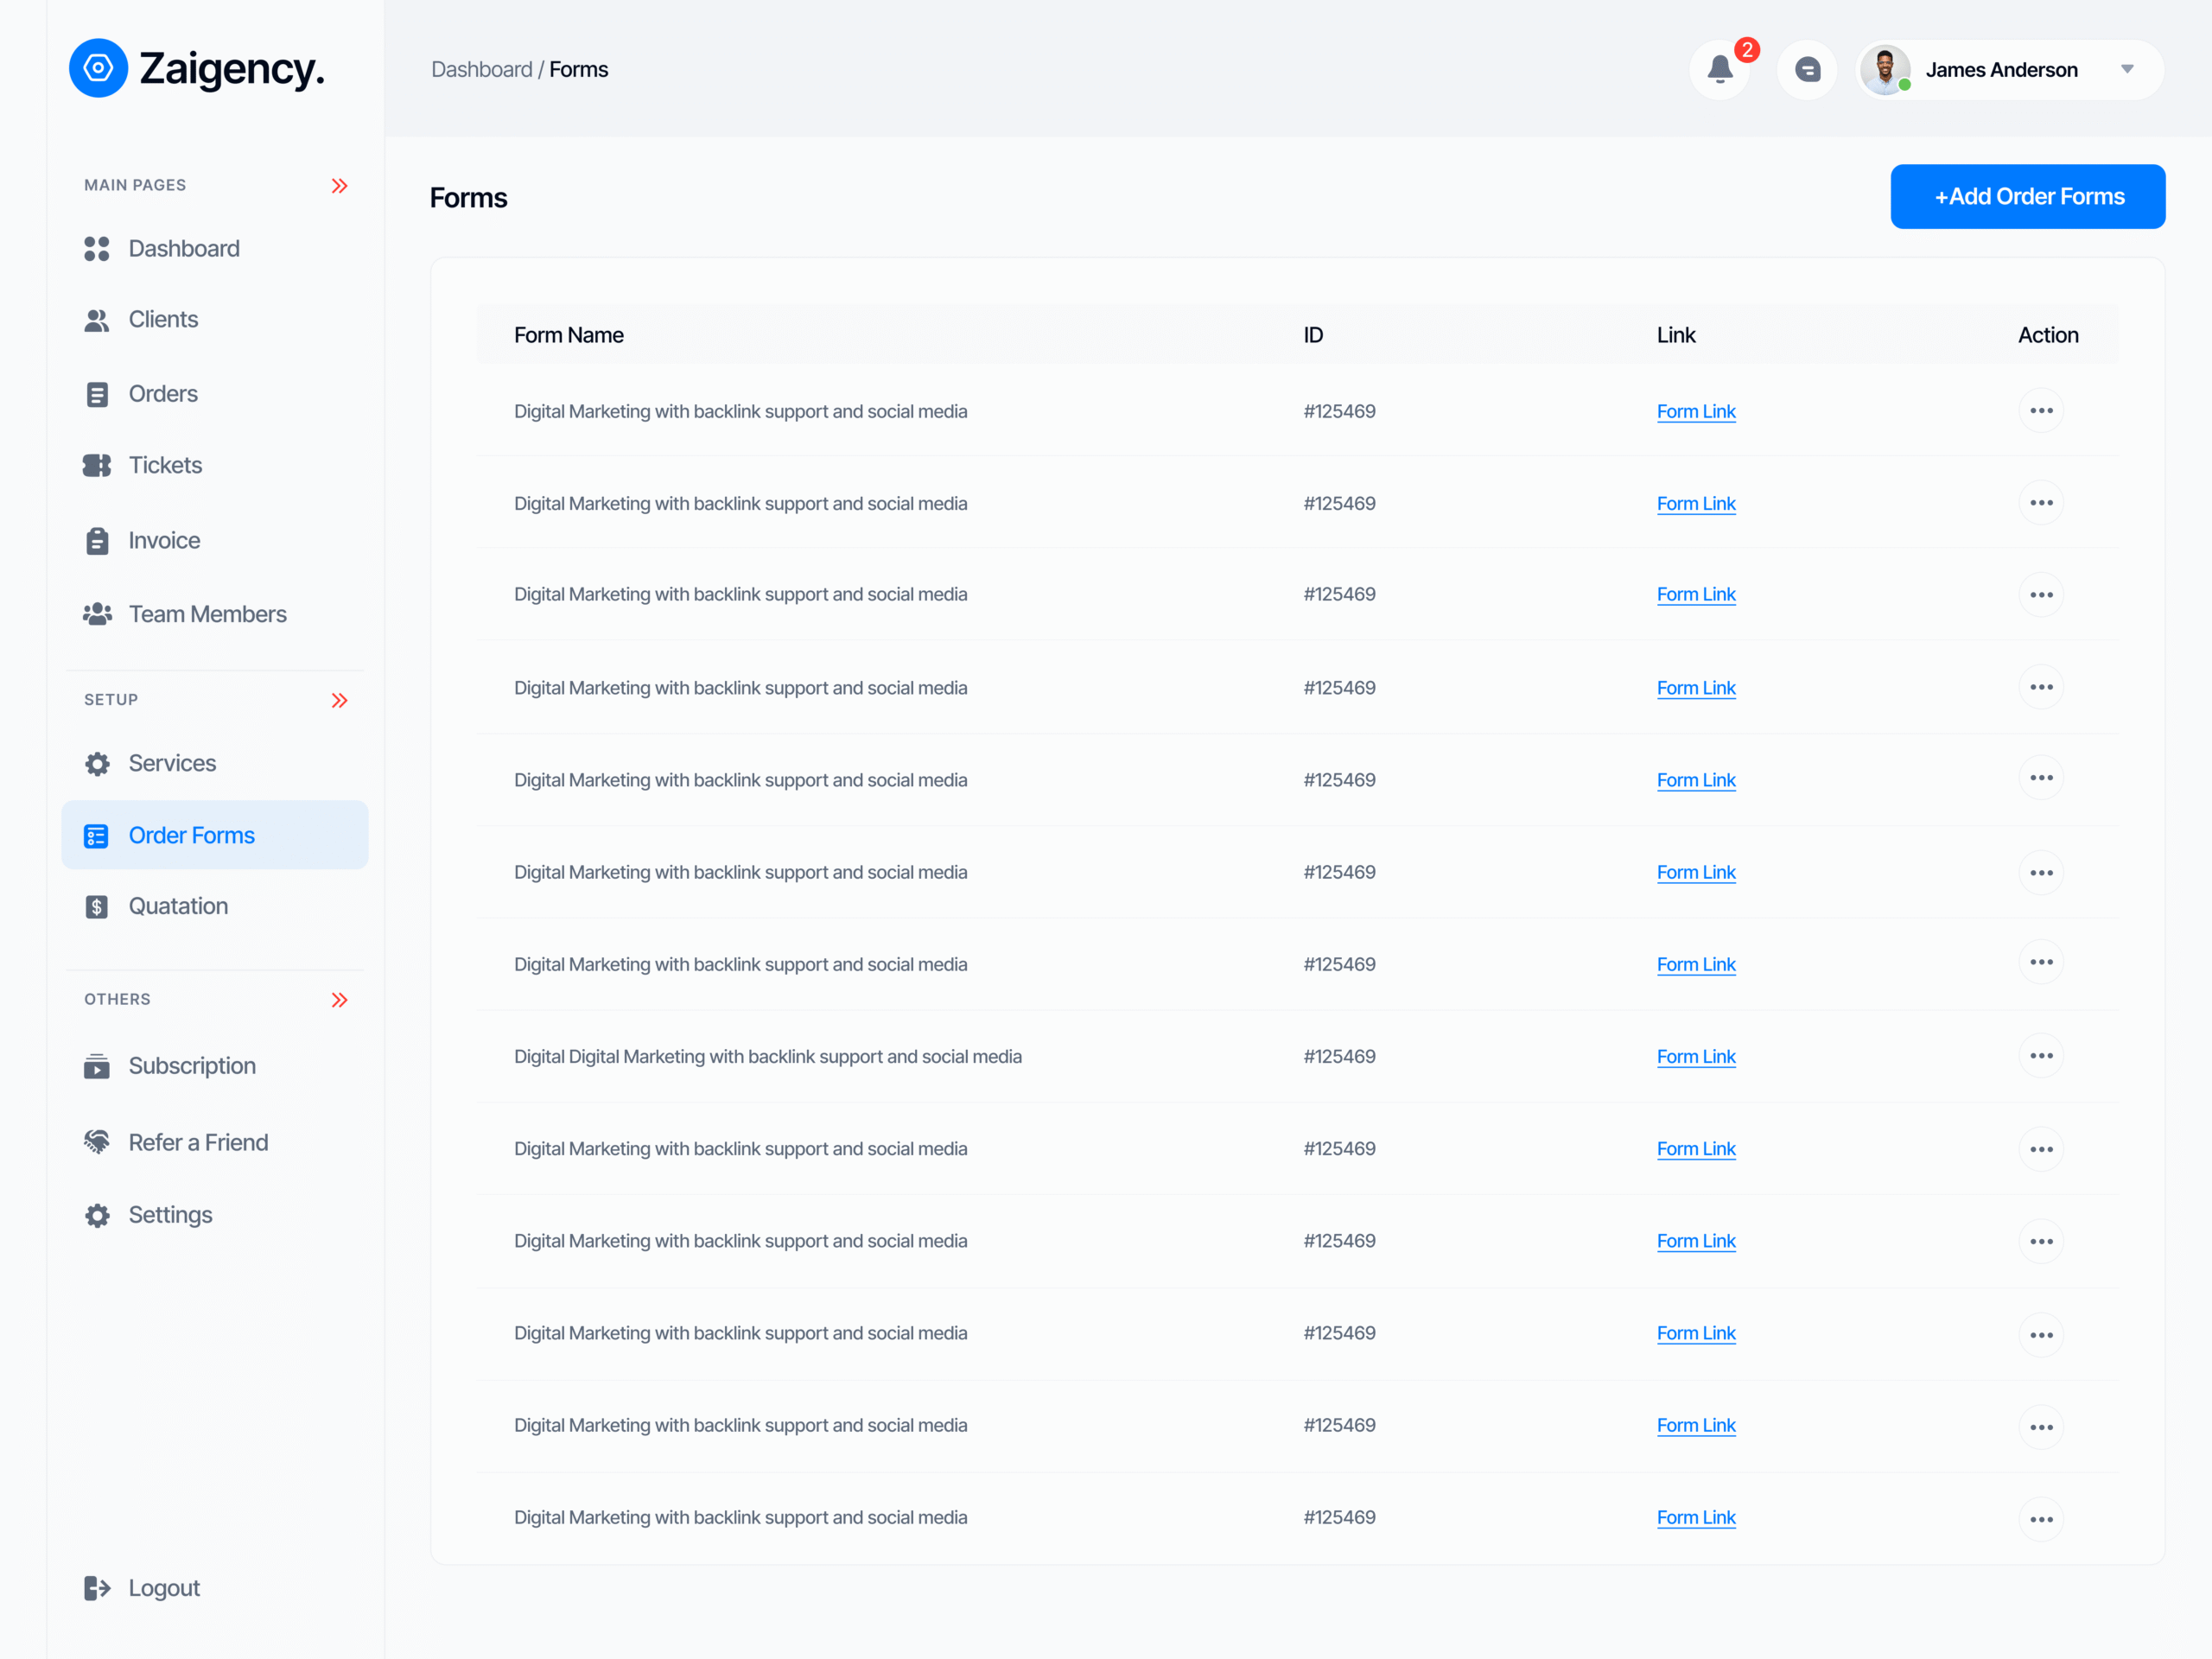Collapse the Others section arrows
The width and height of the screenshot is (2212, 1659).
(340, 1000)
